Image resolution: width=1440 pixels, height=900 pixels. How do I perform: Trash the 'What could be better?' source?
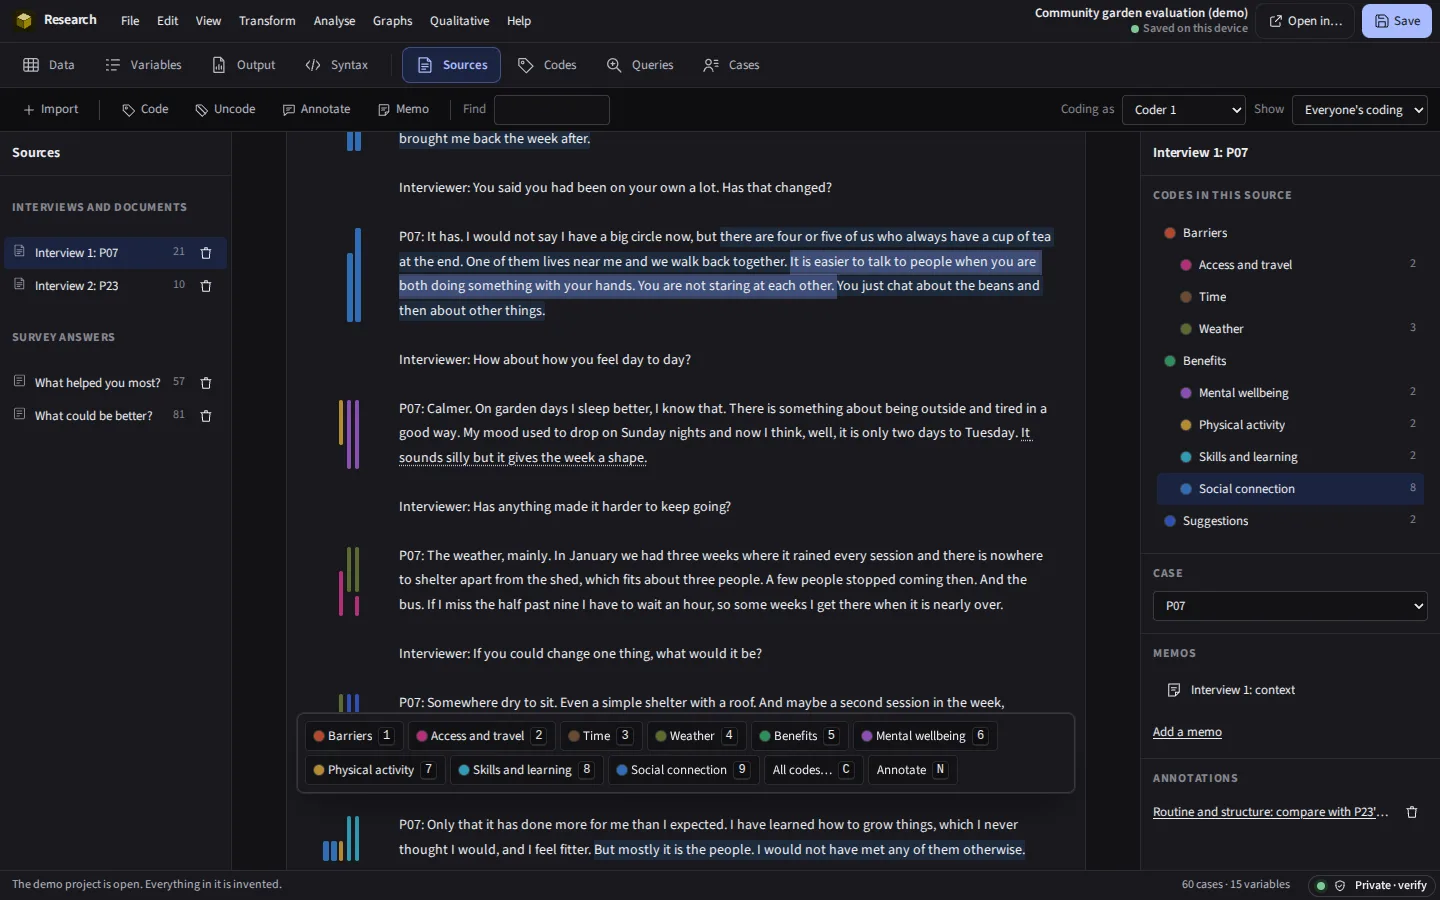tap(206, 416)
